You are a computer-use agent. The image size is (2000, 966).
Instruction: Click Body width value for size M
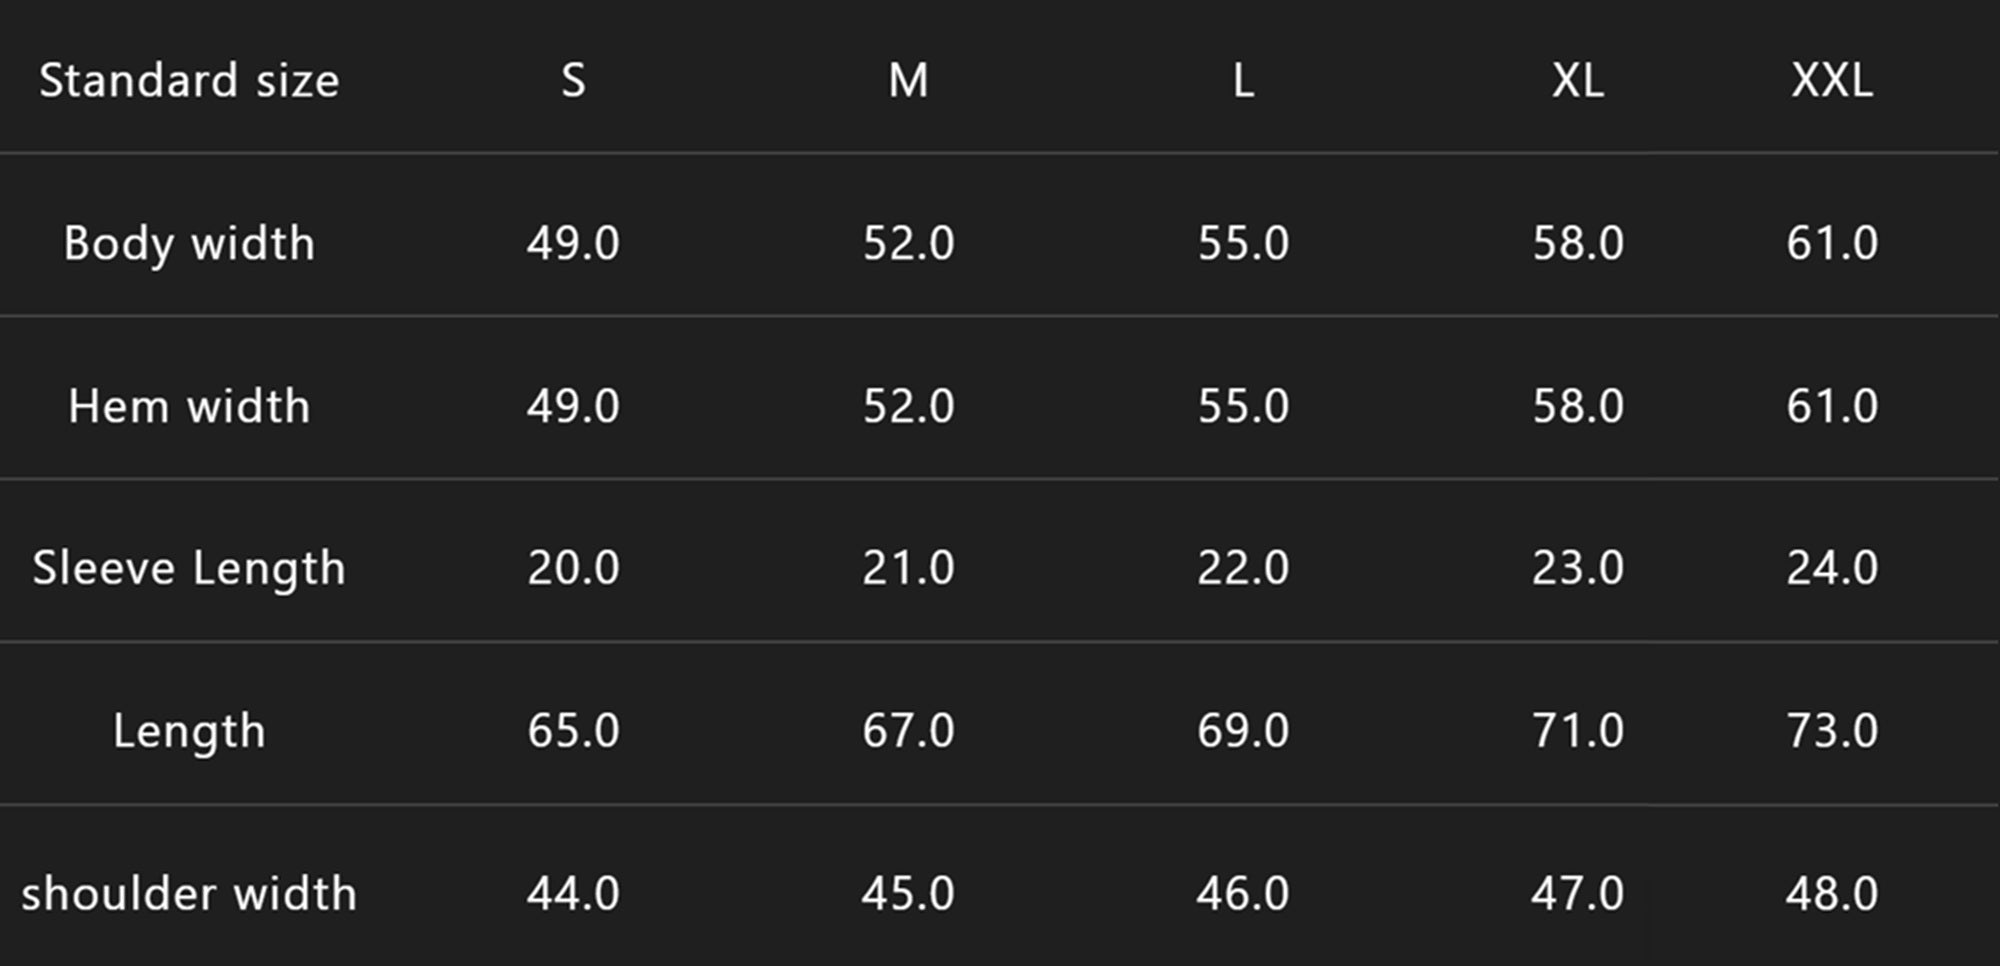(x=908, y=243)
